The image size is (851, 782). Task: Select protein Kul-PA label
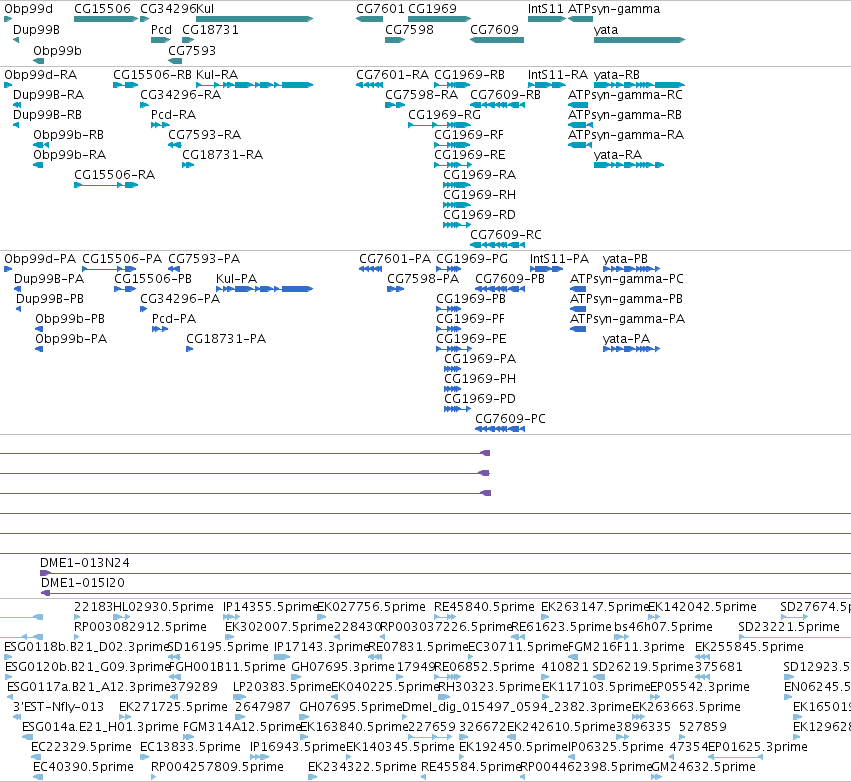pyautogui.click(x=236, y=278)
